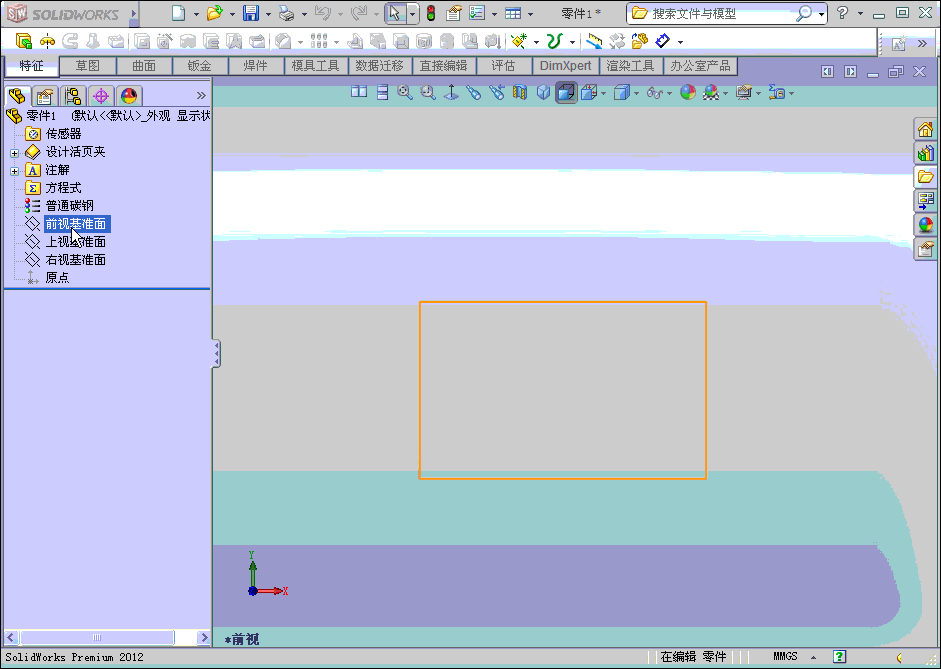Print using the printer icon
Viewport: 941px width, 669px height.
coord(287,13)
